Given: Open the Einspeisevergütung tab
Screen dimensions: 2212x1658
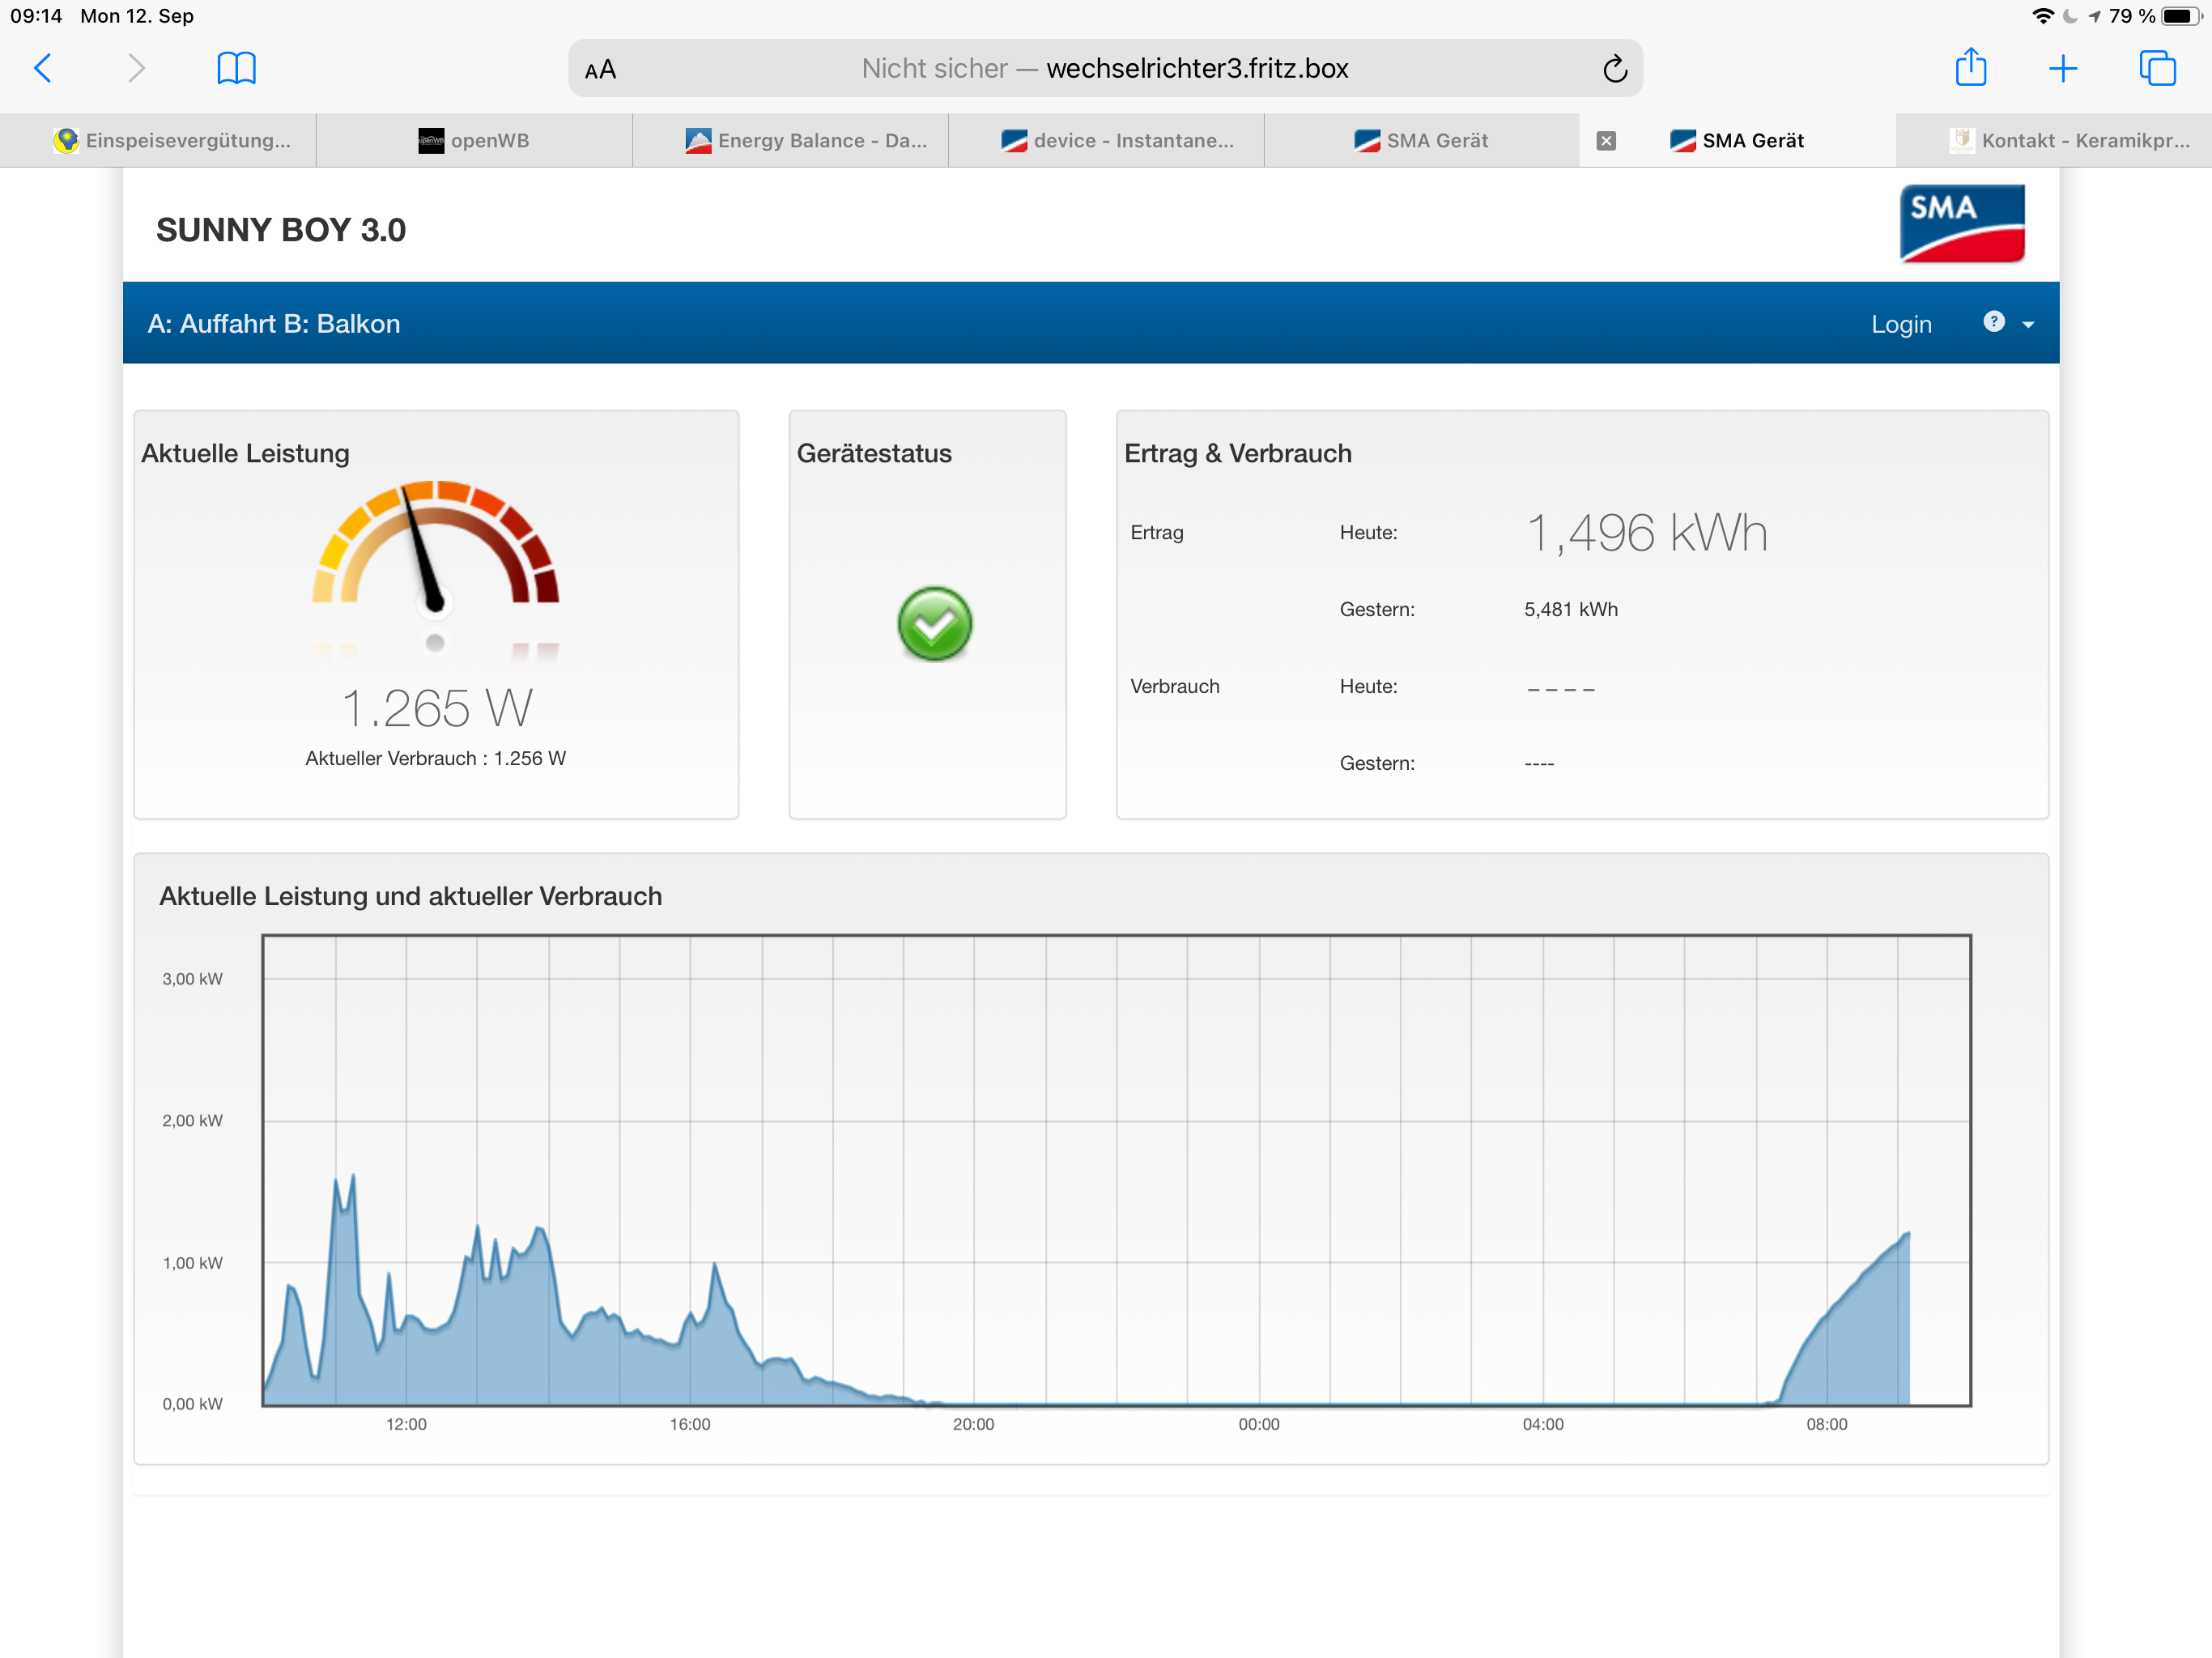Looking at the screenshot, I should 172,141.
